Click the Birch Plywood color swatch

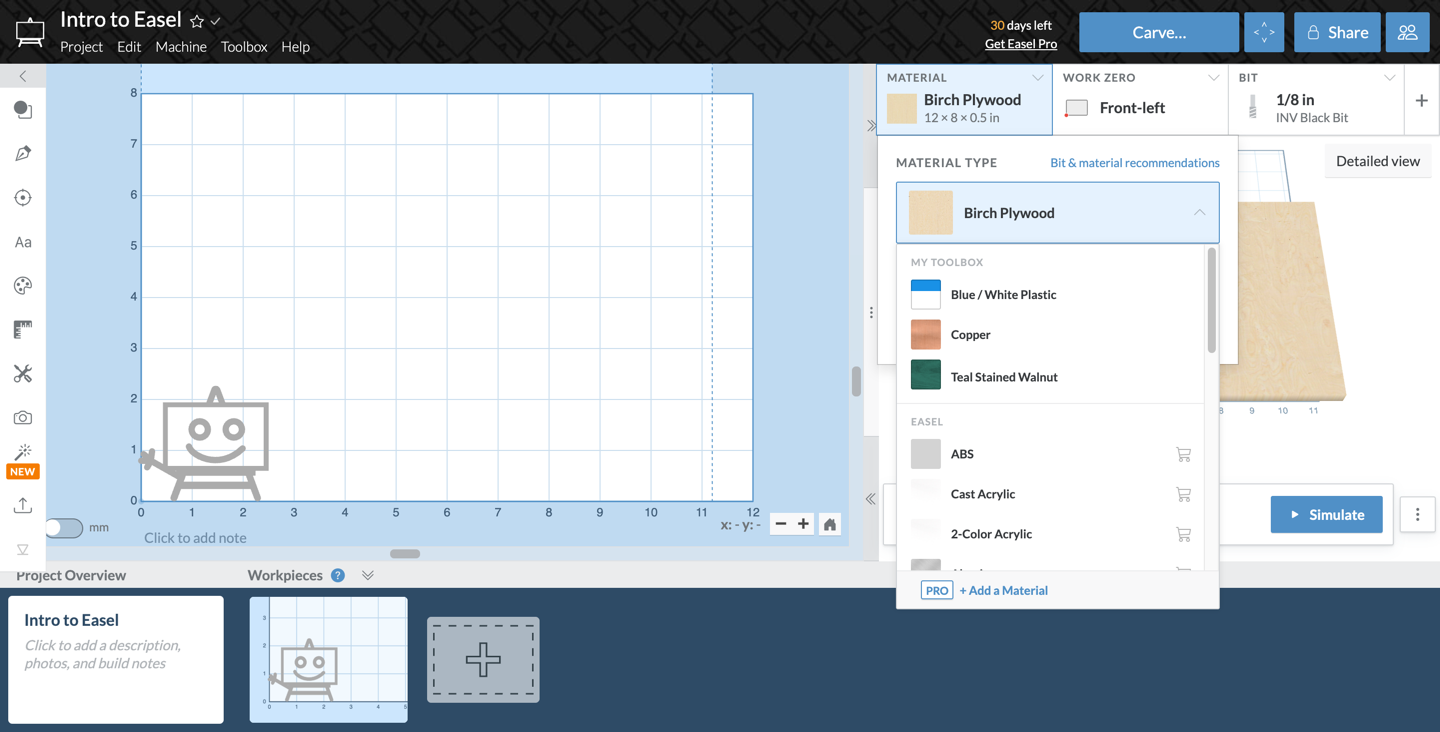point(931,213)
